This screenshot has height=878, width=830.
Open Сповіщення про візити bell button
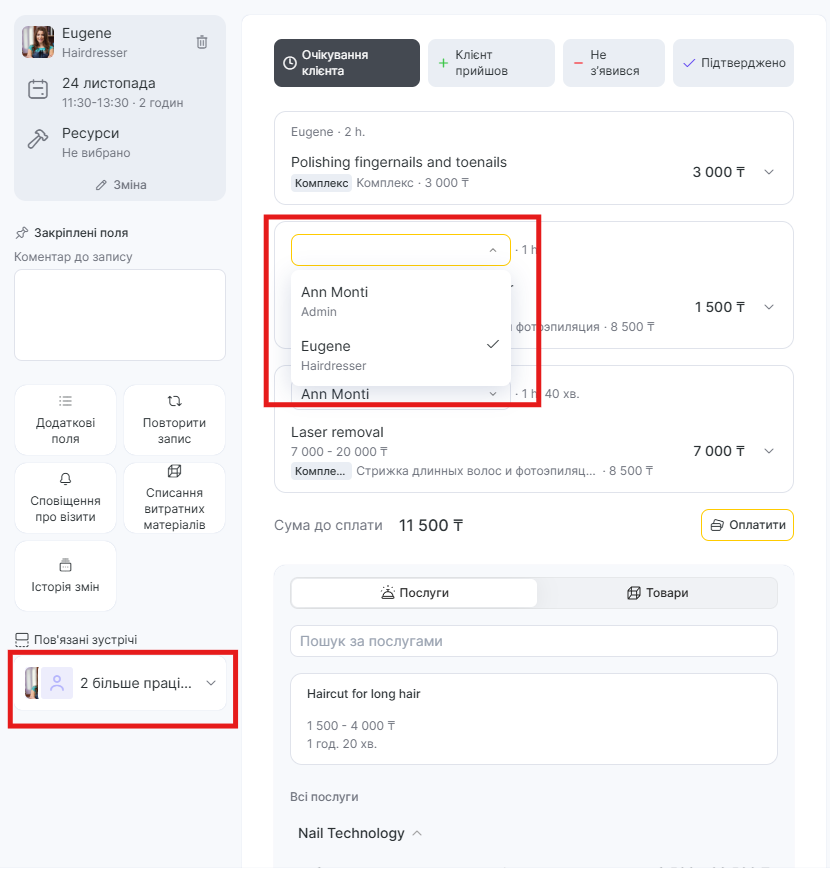65,497
